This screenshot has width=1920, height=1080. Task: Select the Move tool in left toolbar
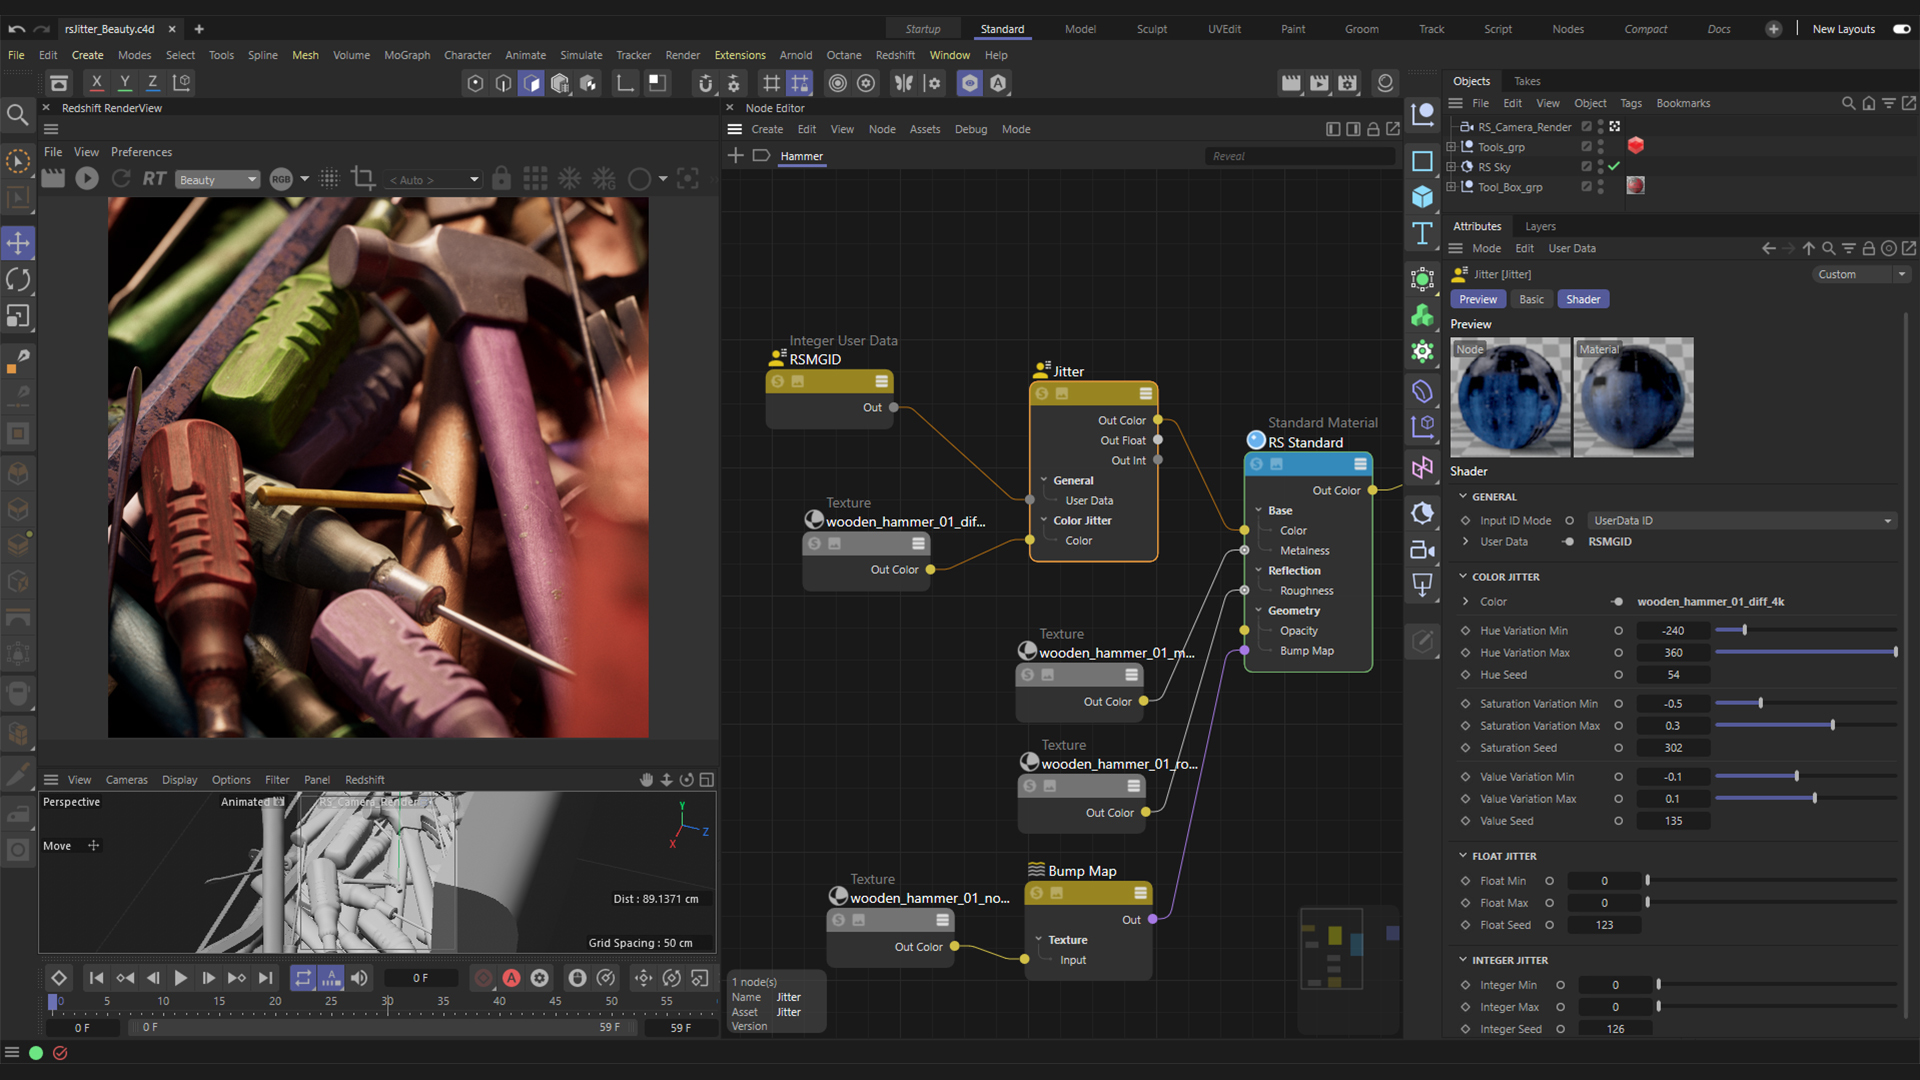(x=18, y=243)
